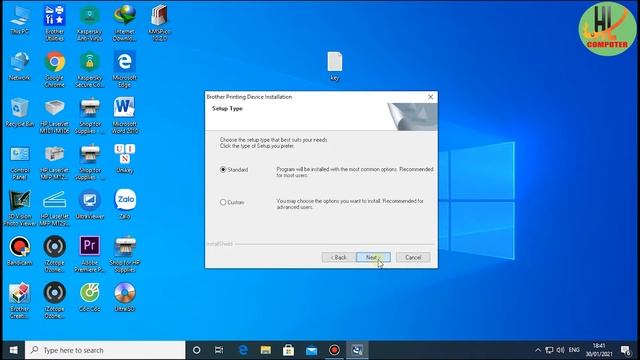Open Kaspersky Secure Connection desktop icon
640x360 pixels.
coord(90,69)
